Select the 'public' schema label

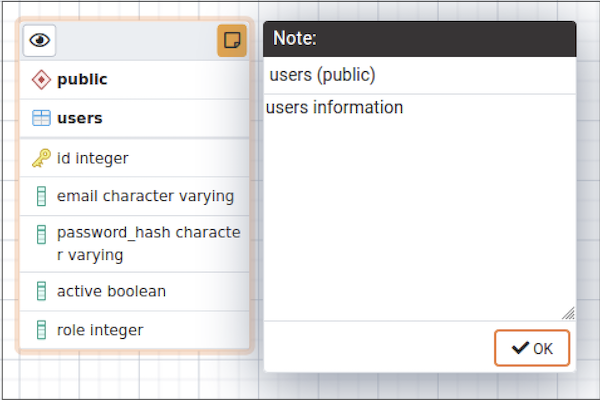tap(82, 80)
